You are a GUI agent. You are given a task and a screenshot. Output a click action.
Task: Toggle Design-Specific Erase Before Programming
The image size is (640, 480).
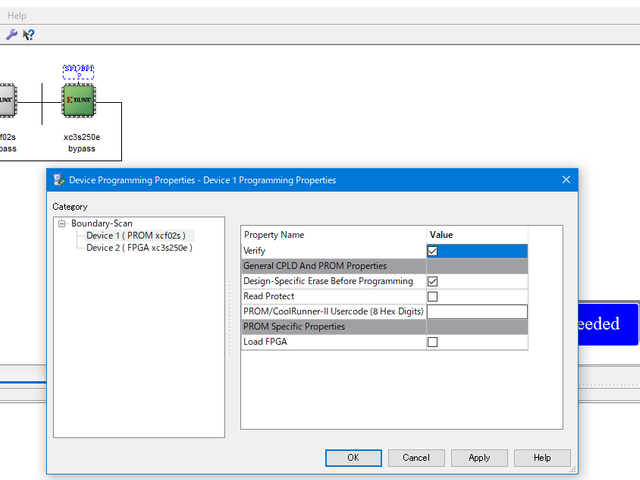(433, 282)
